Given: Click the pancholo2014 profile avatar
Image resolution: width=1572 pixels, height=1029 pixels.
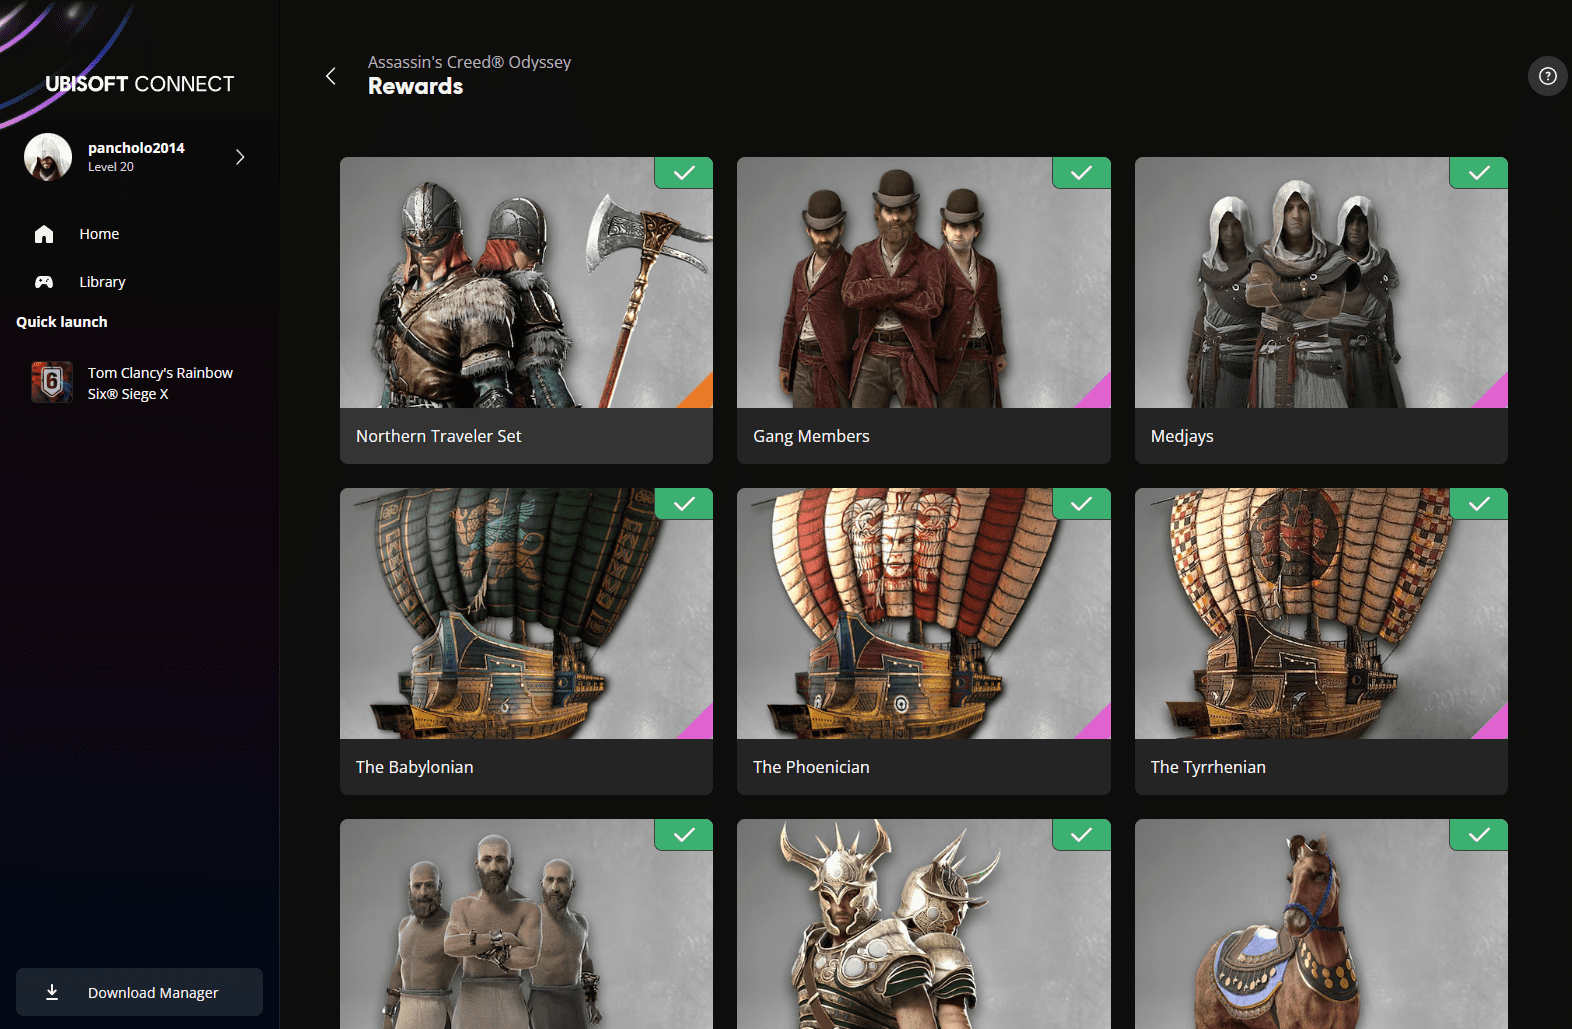Looking at the screenshot, I should click(x=48, y=157).
